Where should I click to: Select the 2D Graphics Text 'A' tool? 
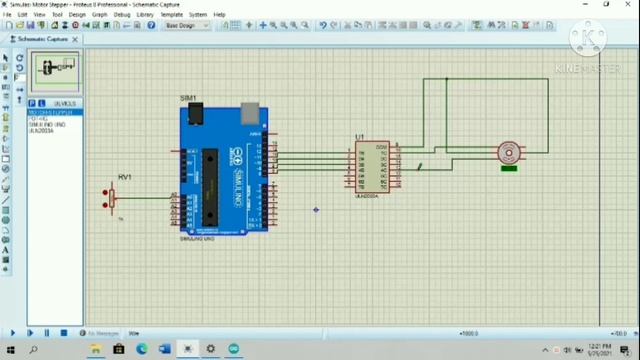click(x=5, y=250)
